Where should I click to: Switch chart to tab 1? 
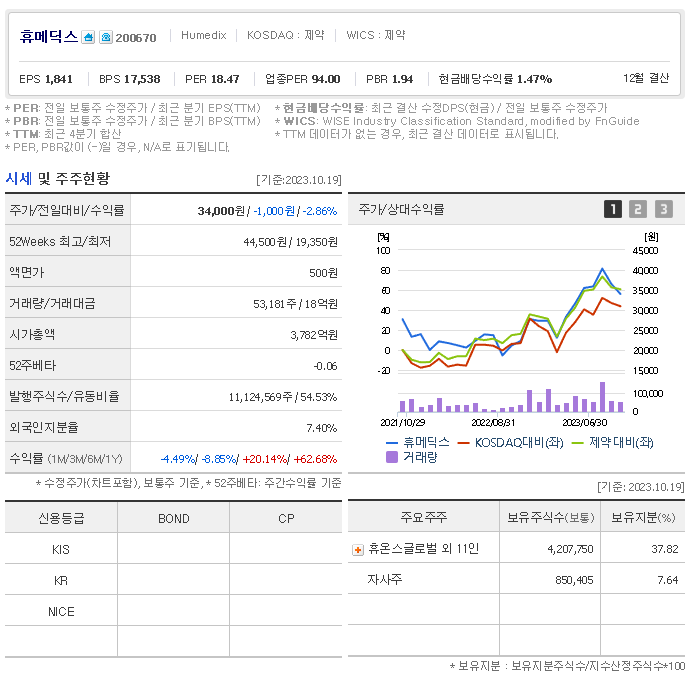613,209
